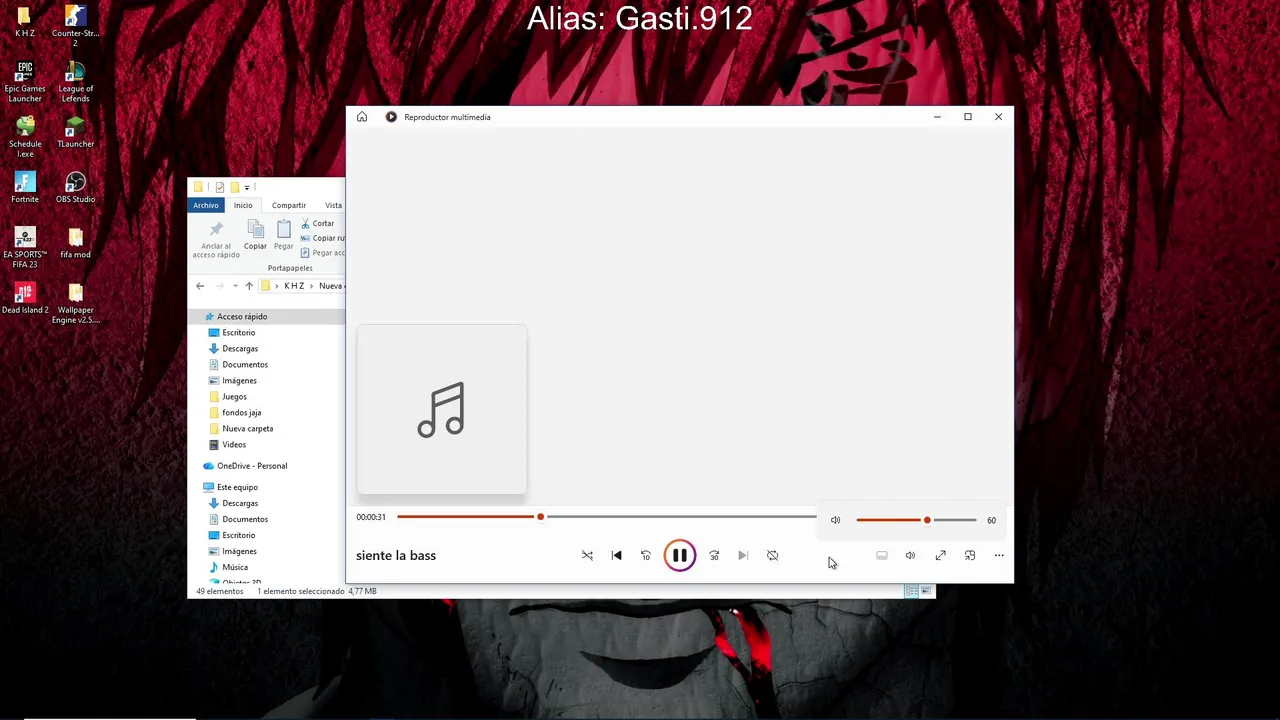Open the Archivo tab in File Explorer
Screen dimensions: 1280x720
click(206, 205)
